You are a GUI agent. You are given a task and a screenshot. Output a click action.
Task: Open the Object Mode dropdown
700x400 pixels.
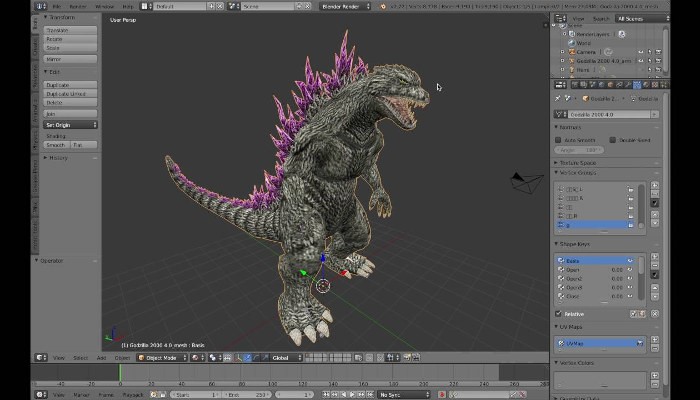(x=162, y=358)
